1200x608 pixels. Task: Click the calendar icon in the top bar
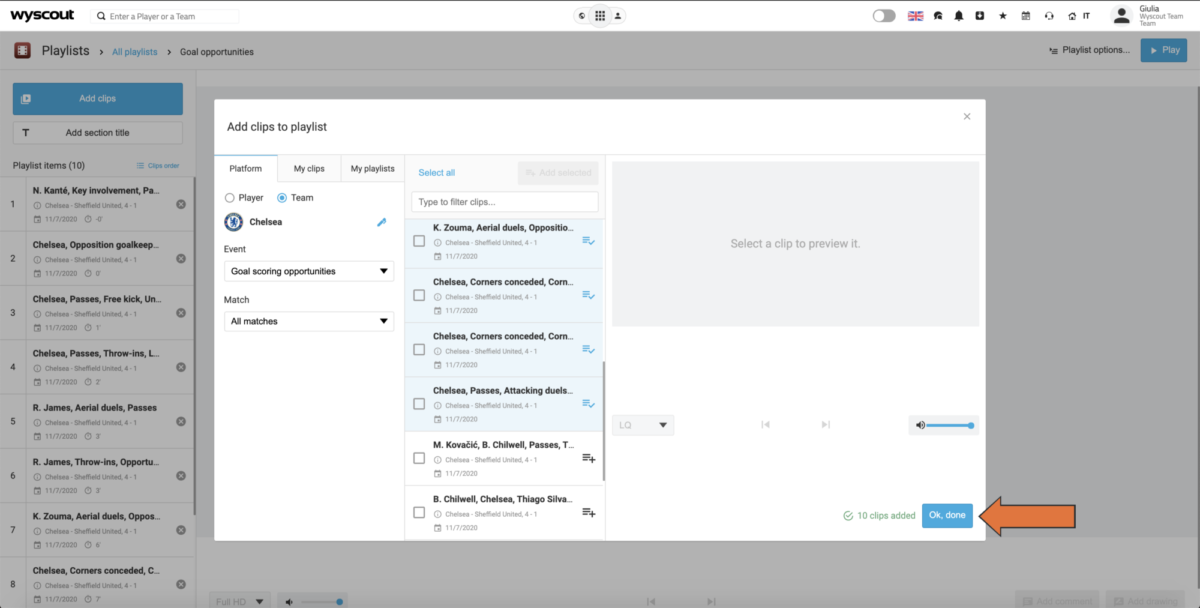pyautogui.click(x=1026, y=16)
